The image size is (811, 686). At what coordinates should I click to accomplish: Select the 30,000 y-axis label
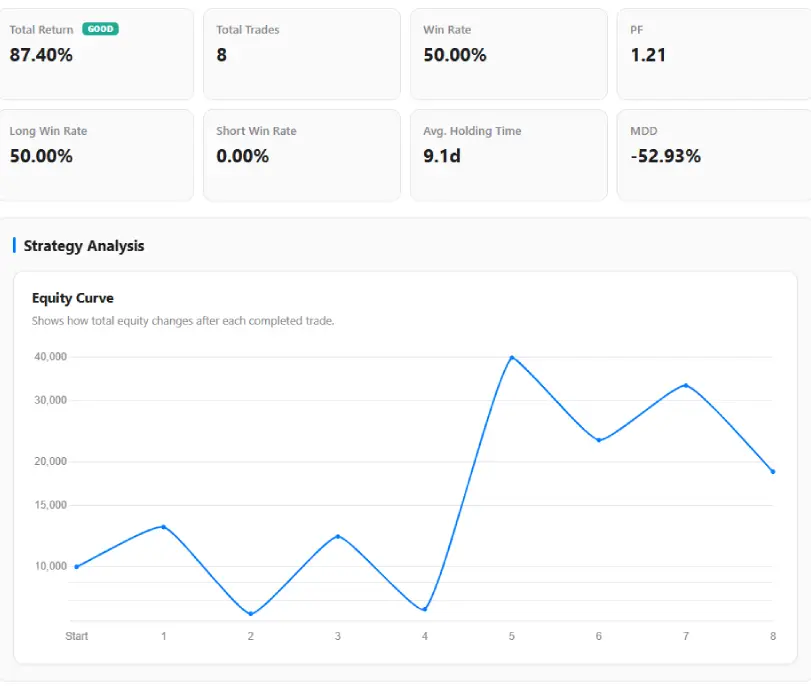pyautogui.click(x=51, y=400)
